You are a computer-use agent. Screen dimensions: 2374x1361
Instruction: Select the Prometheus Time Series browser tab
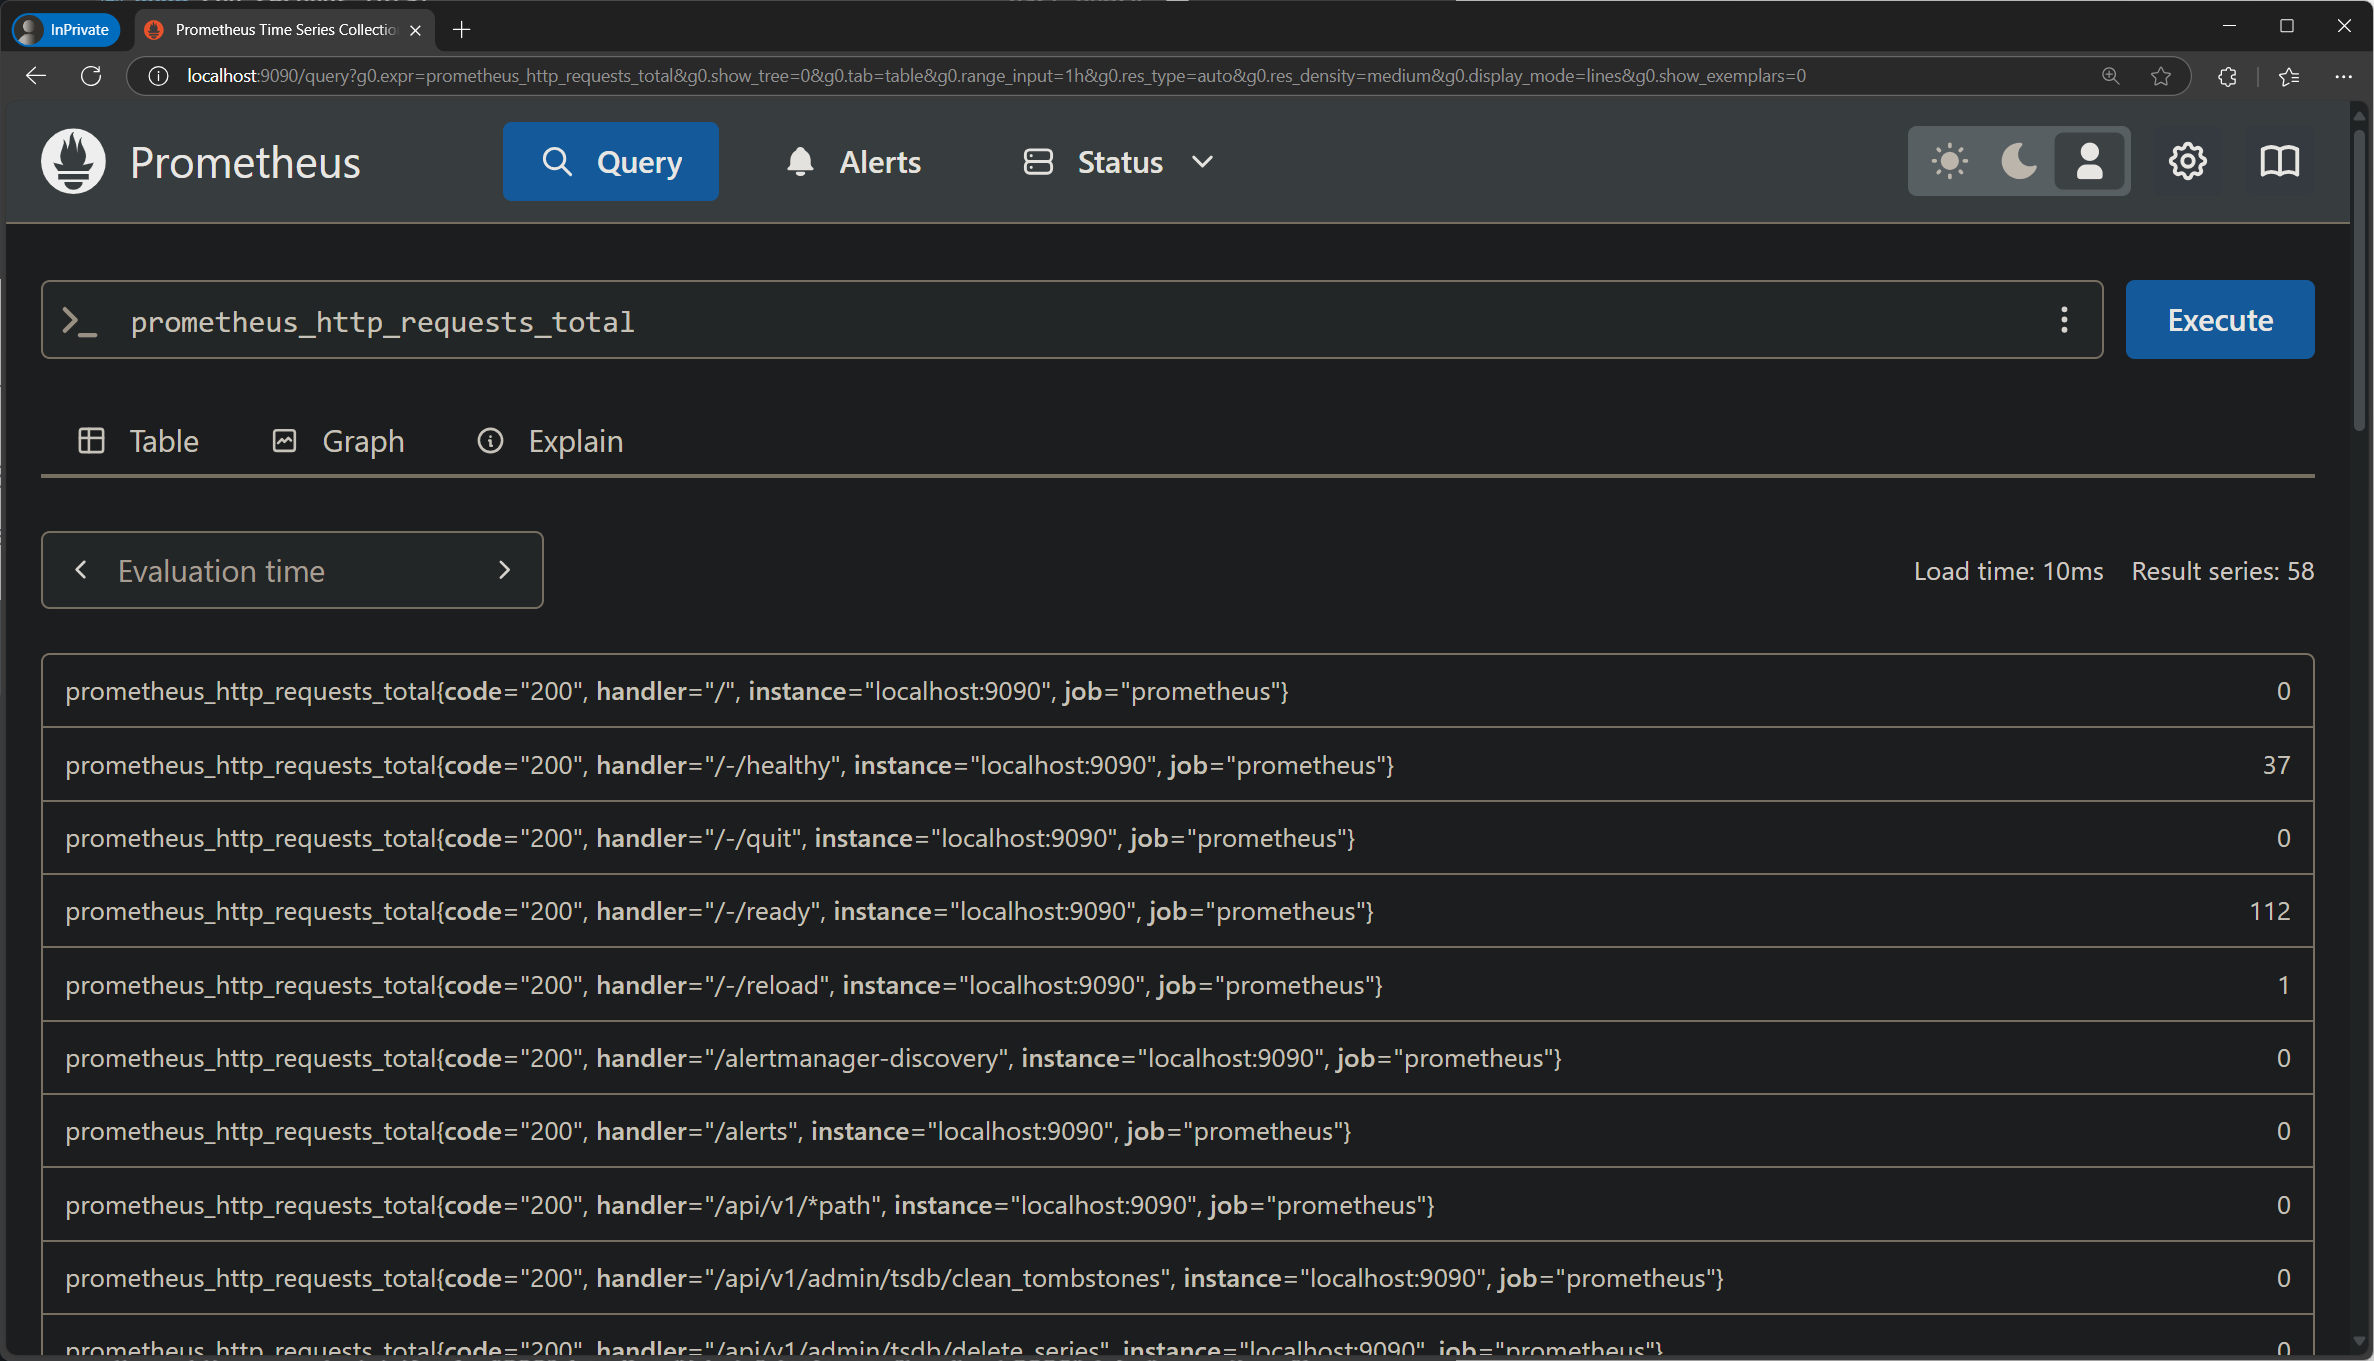pos(285,30)
